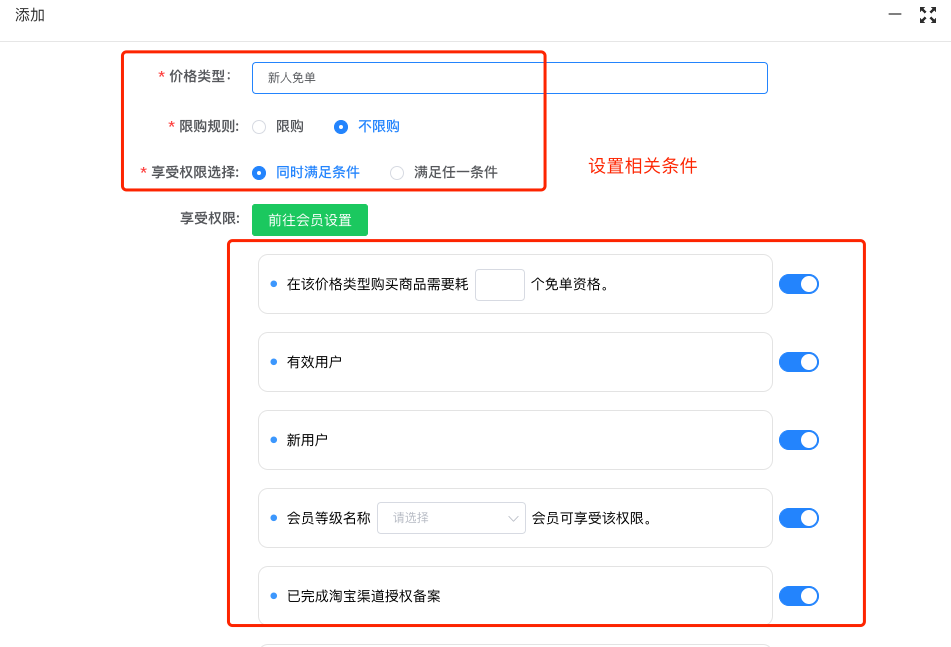Toggle the 免单资格 consumption switch

[x=799, y=284]
